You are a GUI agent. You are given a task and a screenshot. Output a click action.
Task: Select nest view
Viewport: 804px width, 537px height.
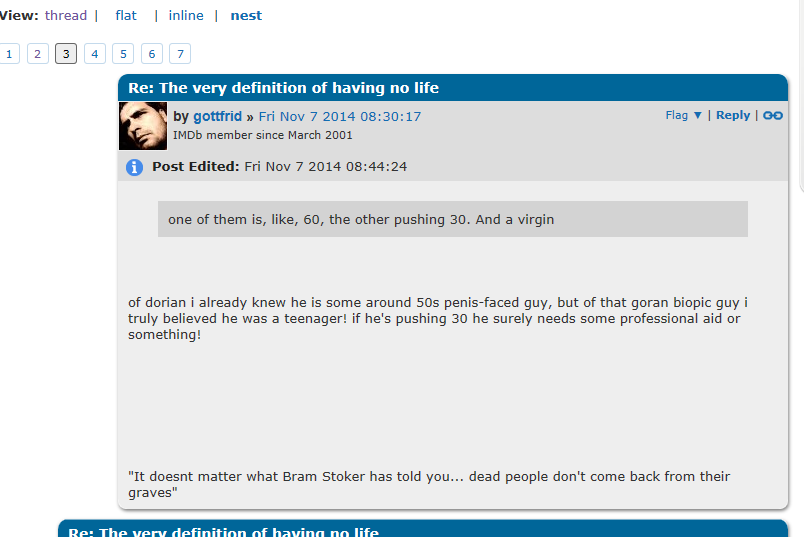pyautogui.click(x=246, y=16)
